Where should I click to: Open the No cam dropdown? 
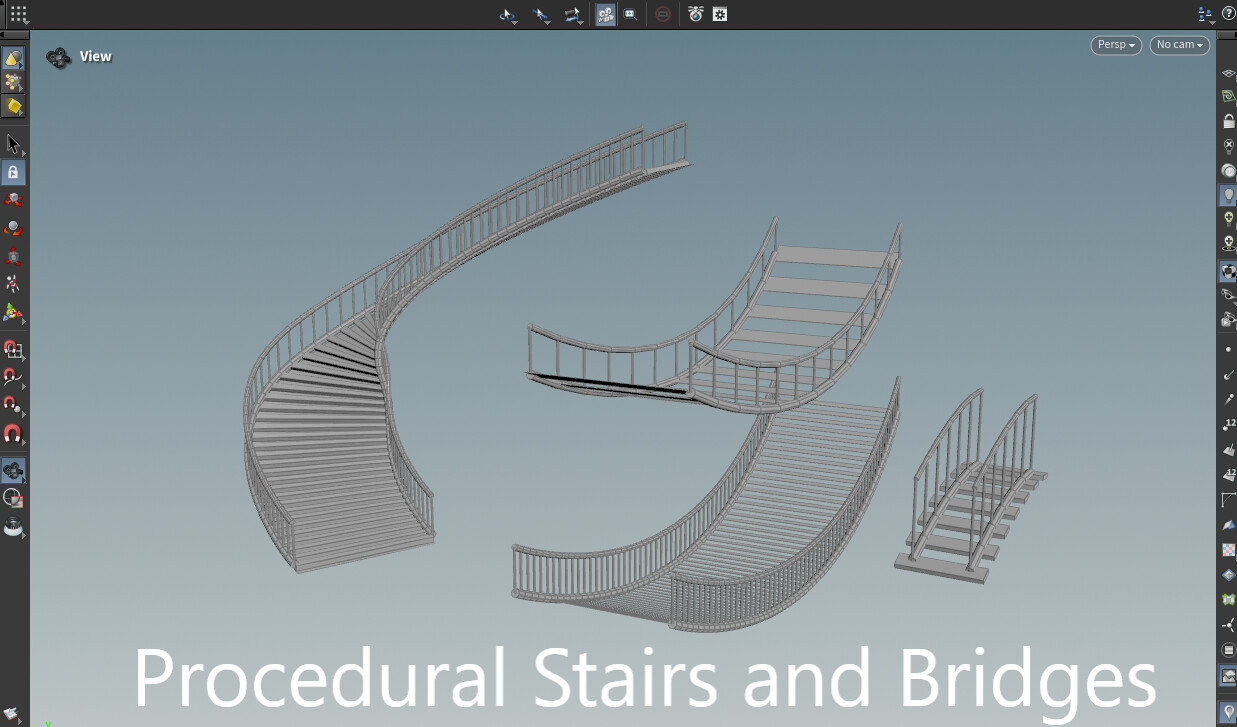(x=1178, y=44)
